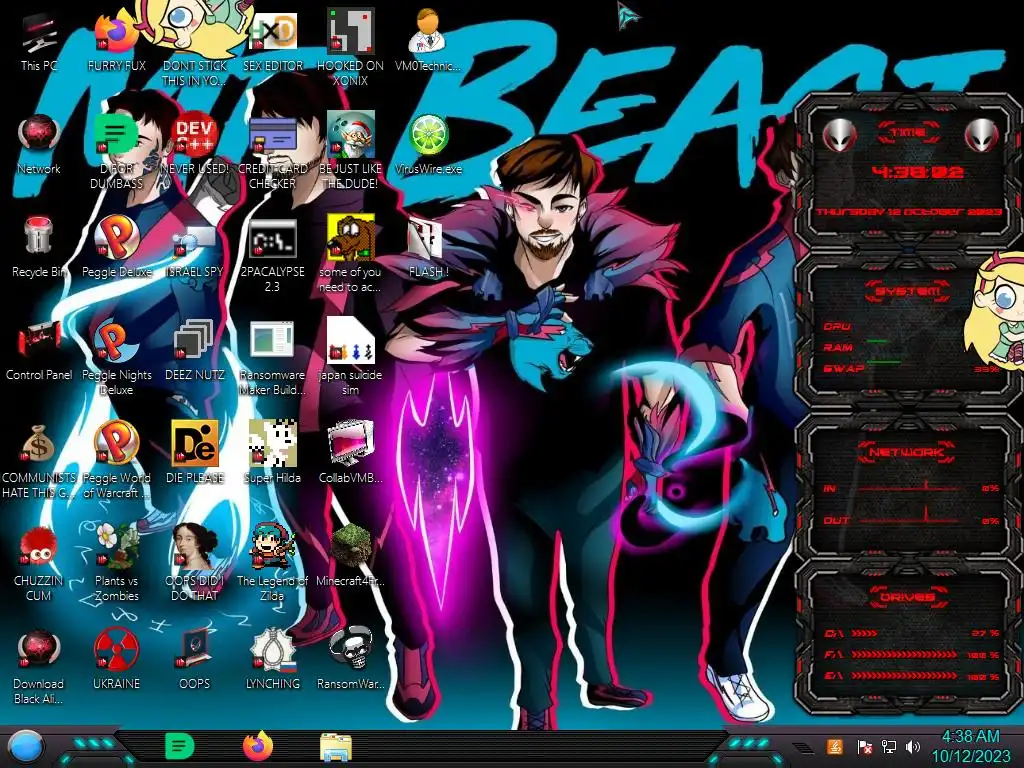1024x768 pixels.
Task: Click the orange Java tray icon
Action: 835,746
